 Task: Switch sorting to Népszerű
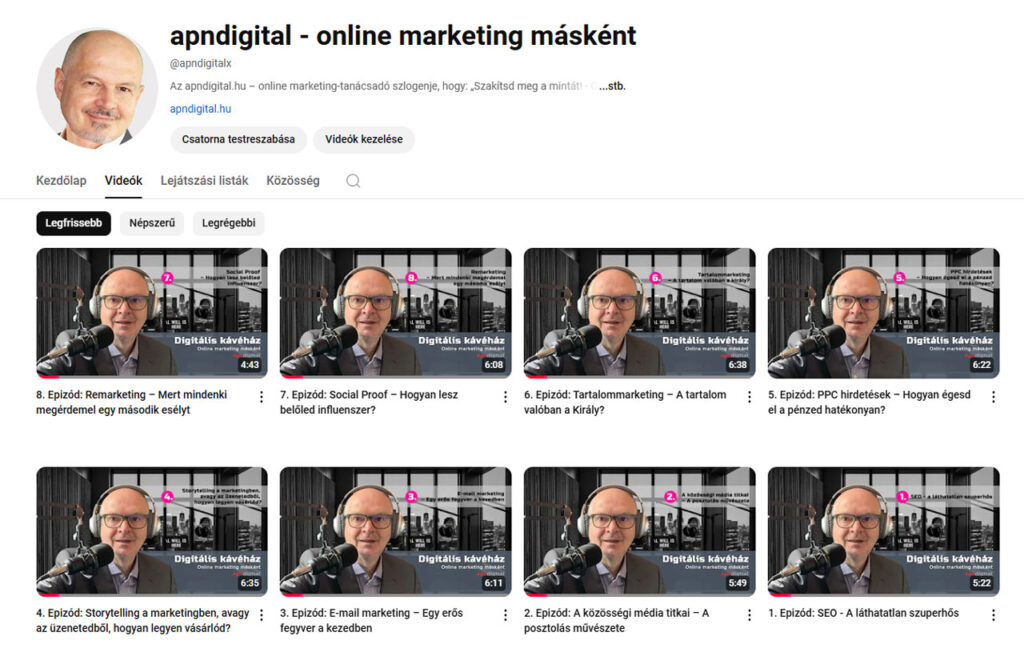tap(151, 223)
